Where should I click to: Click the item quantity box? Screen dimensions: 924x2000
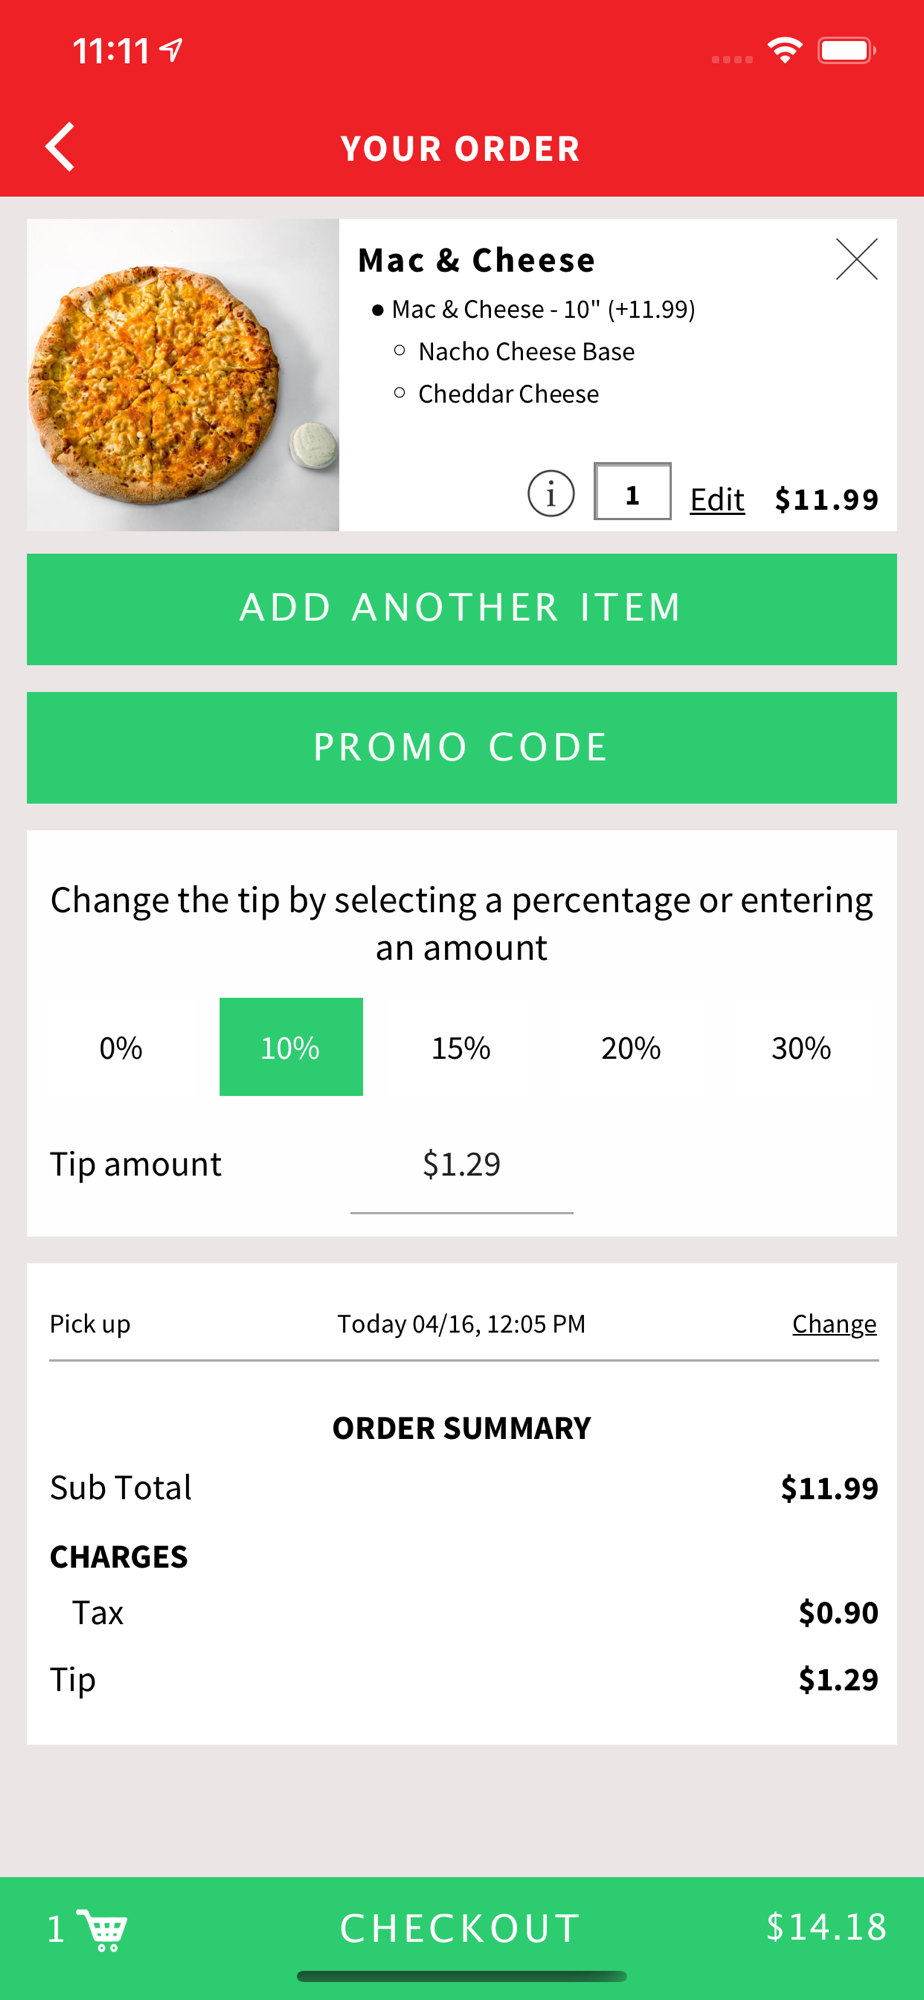coord(632,493)
